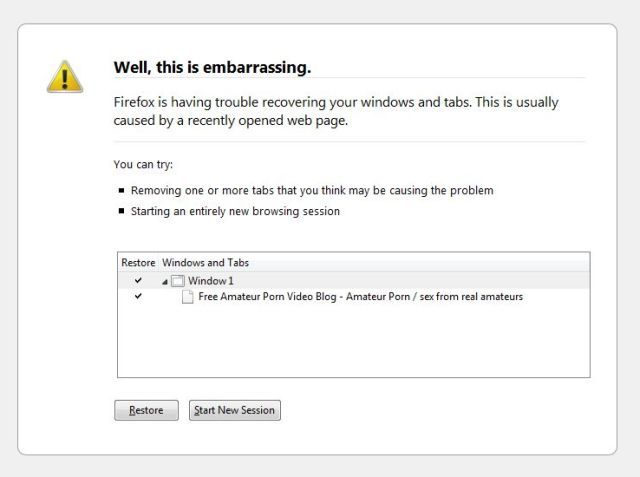640x477 pixels.
Task: Select the tab title row under Window 1
Action: (x=360, y=297)
